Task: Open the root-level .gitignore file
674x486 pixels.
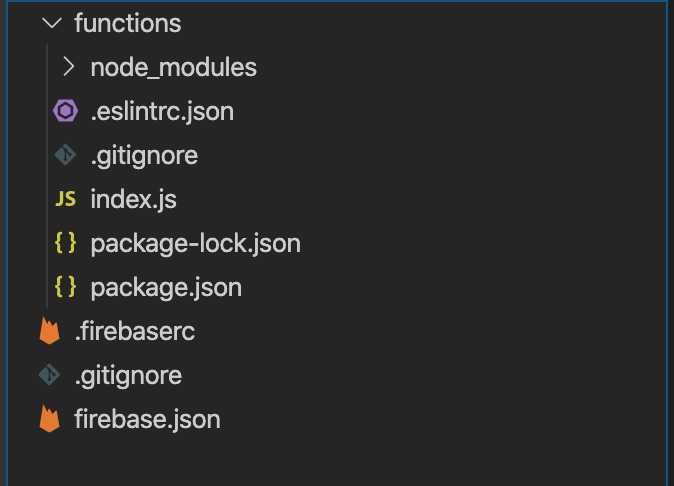Action: click(x=128, y=376)
